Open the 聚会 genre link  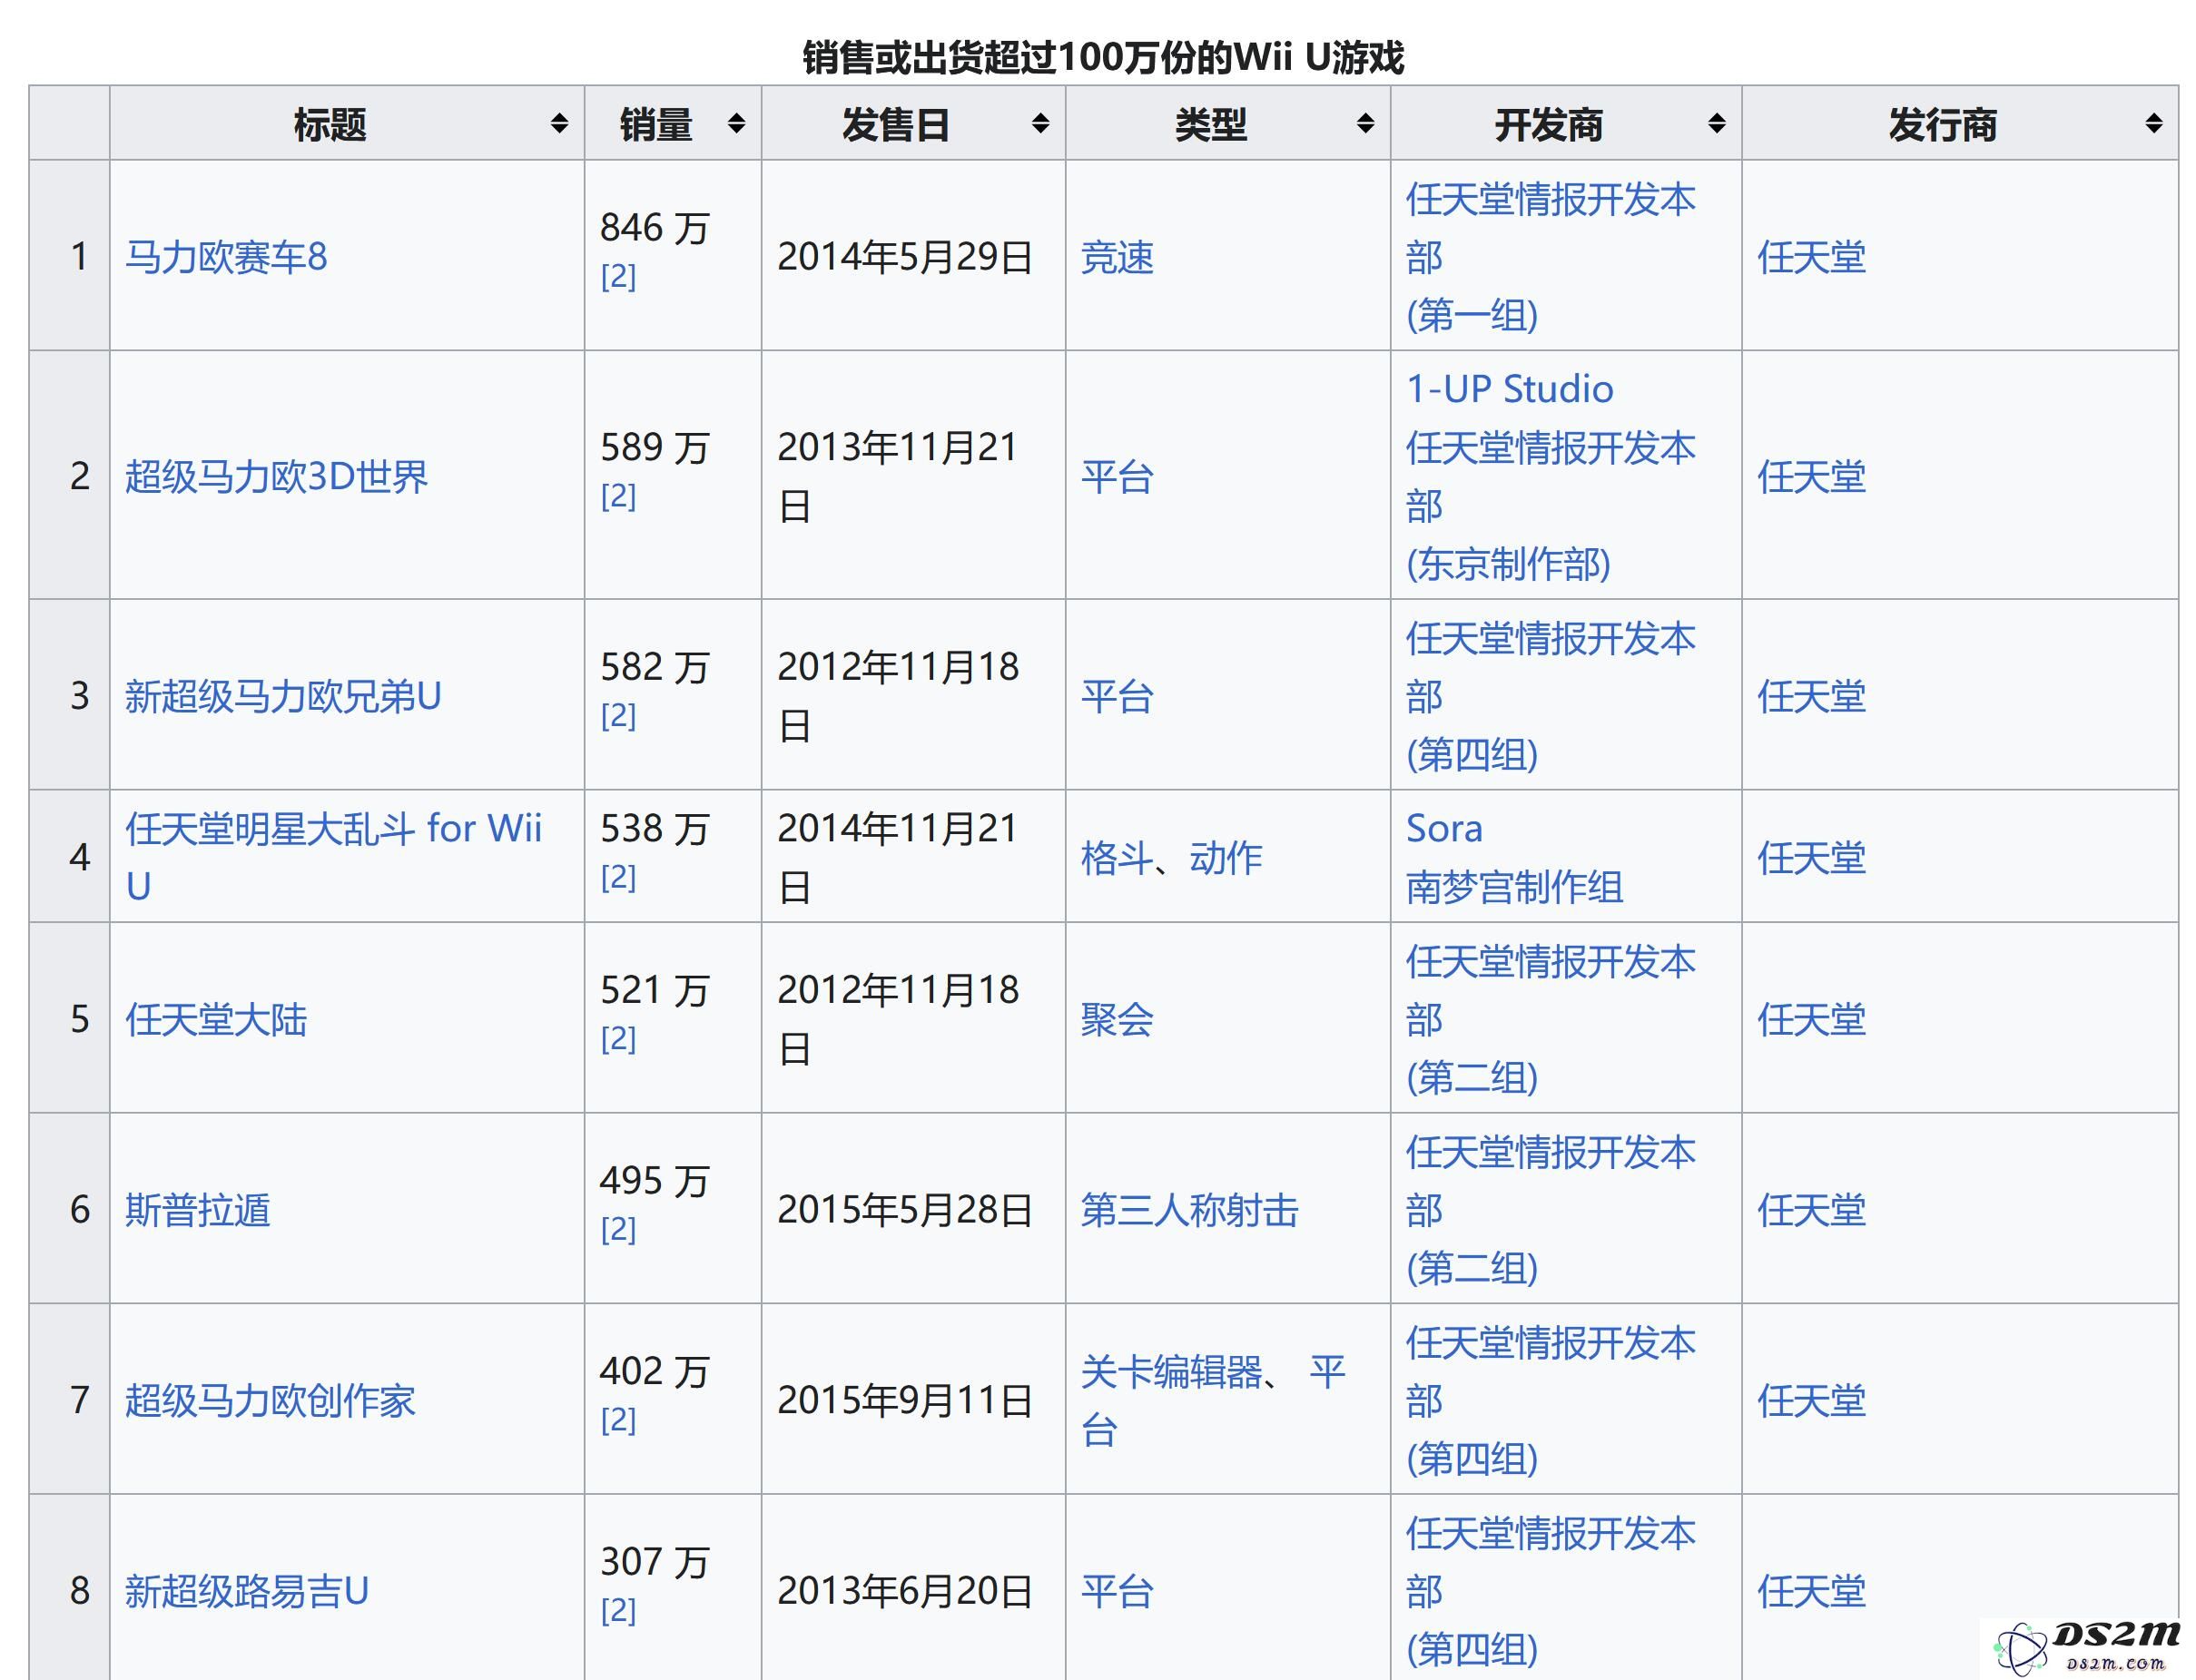point(1117,1019)
